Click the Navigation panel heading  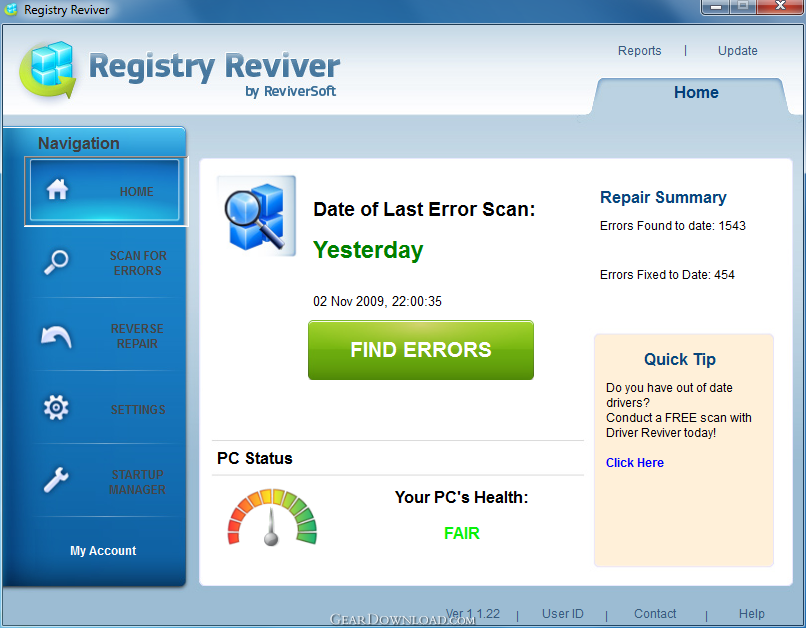[79, 143]
